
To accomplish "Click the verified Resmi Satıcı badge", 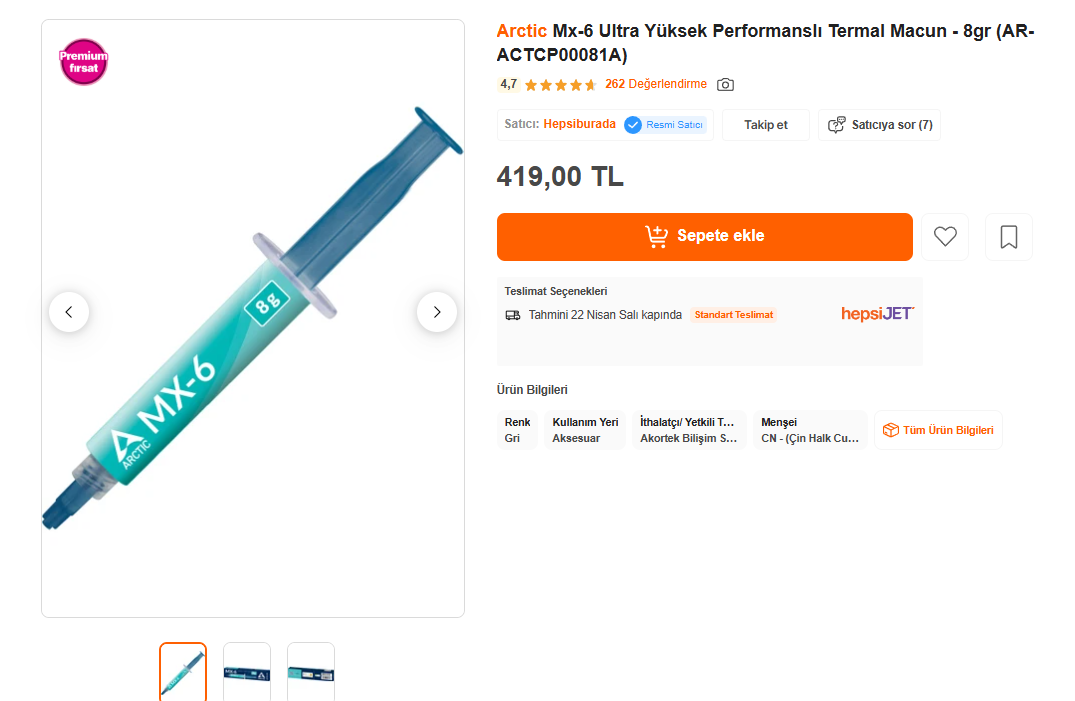I will click(665, 125).
